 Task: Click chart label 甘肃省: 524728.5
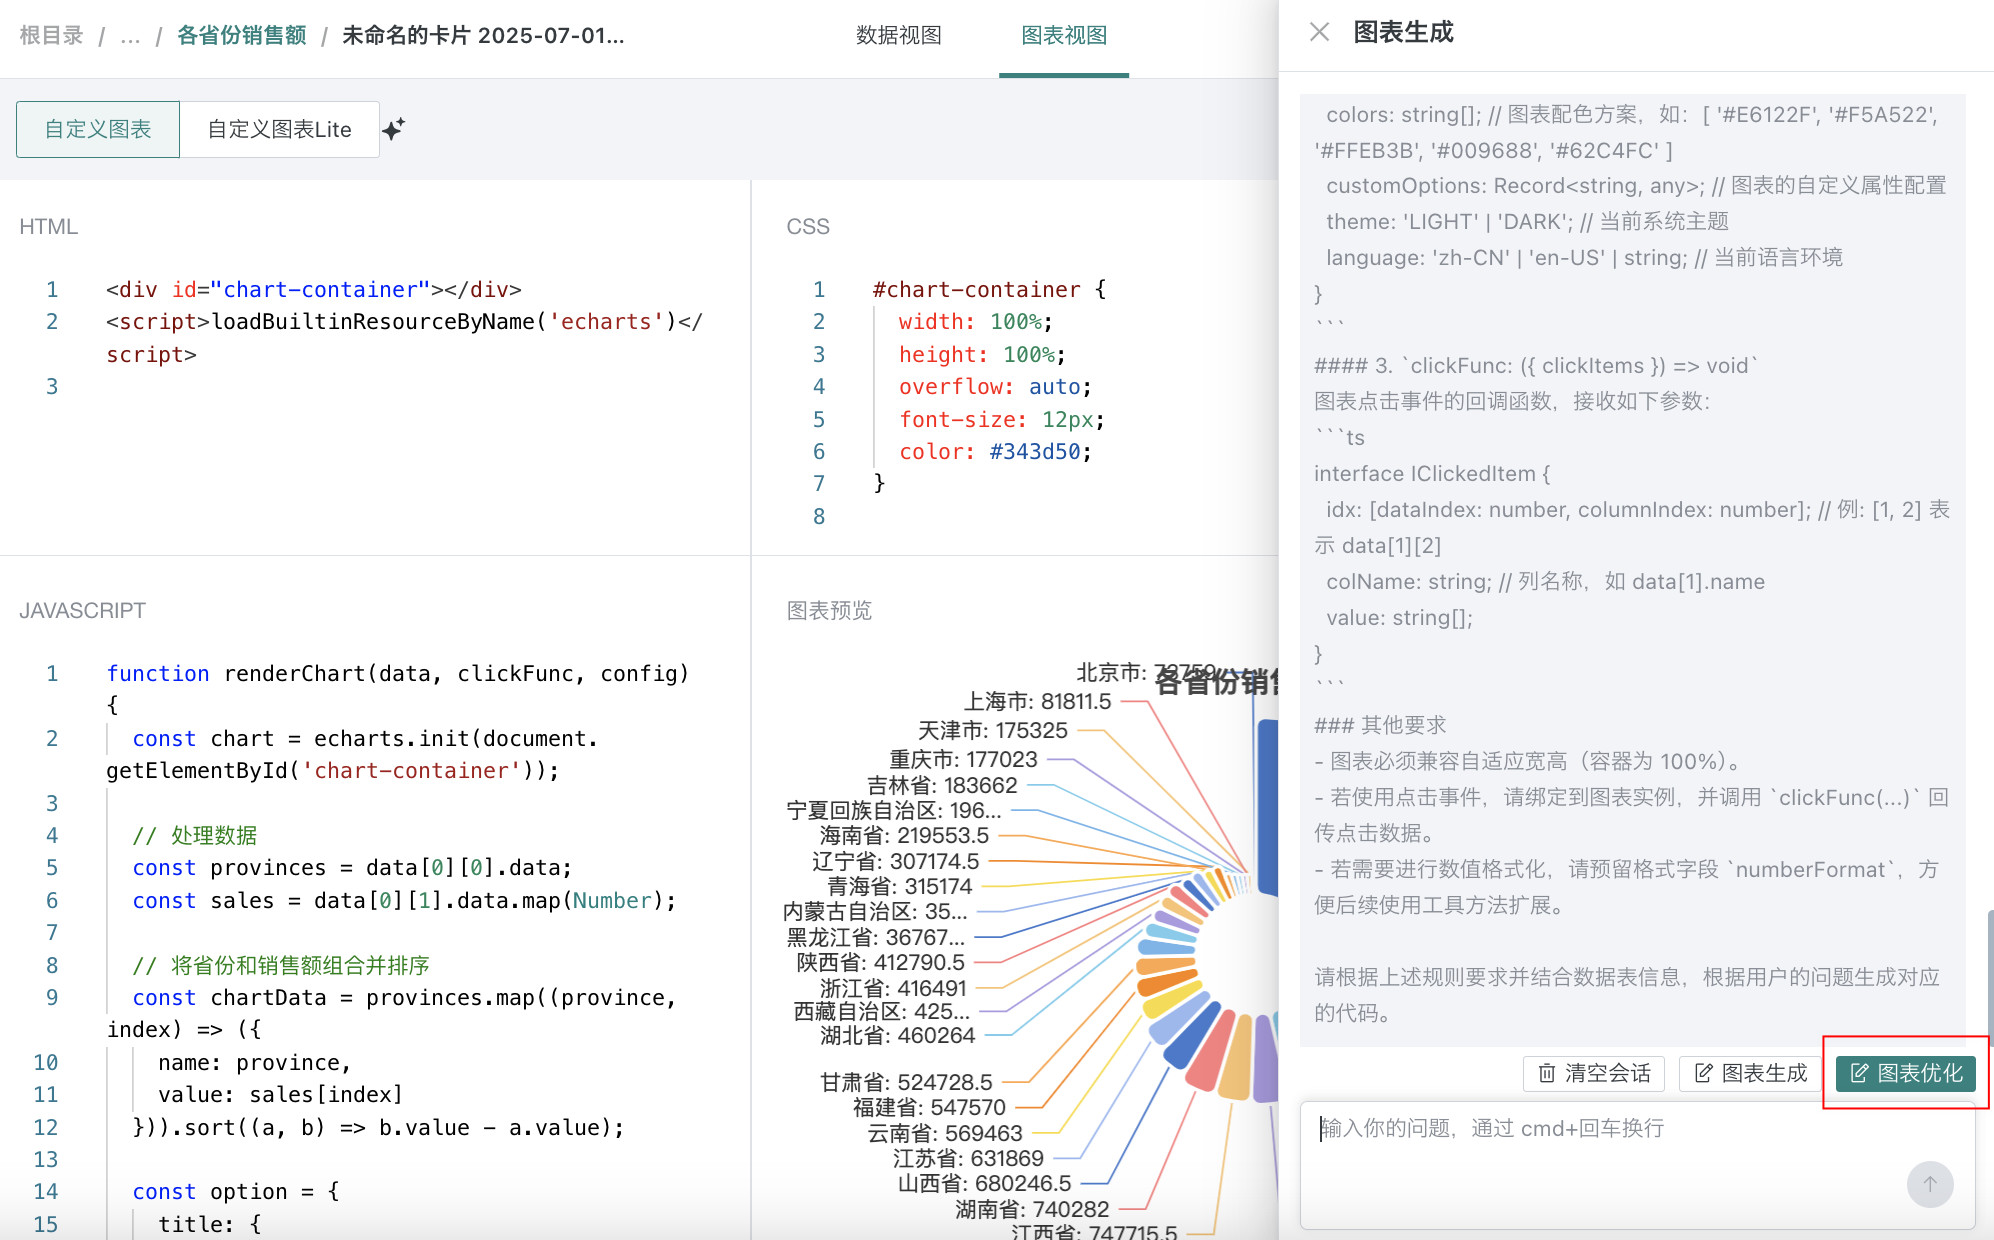[x=906, y=1082]
